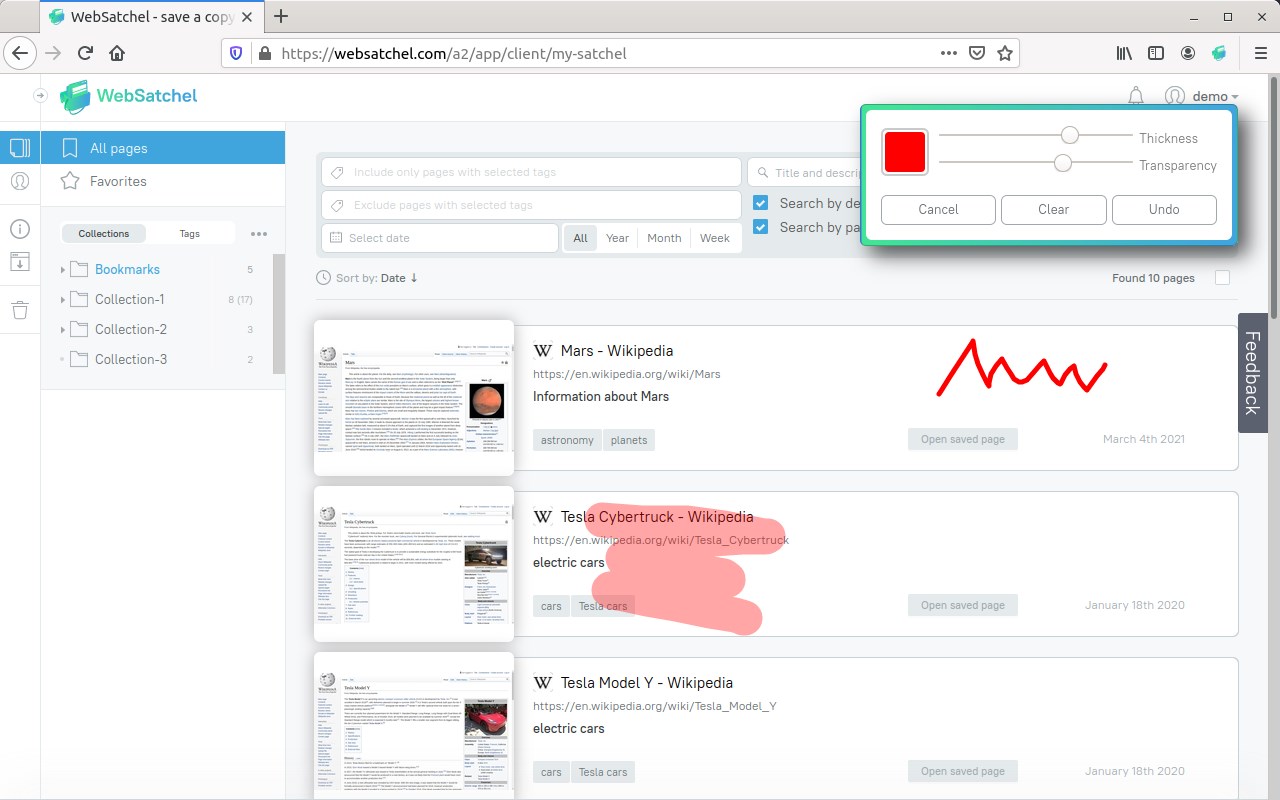
Task: Open the import/download sidebar icon
Action: coord(20,262)
